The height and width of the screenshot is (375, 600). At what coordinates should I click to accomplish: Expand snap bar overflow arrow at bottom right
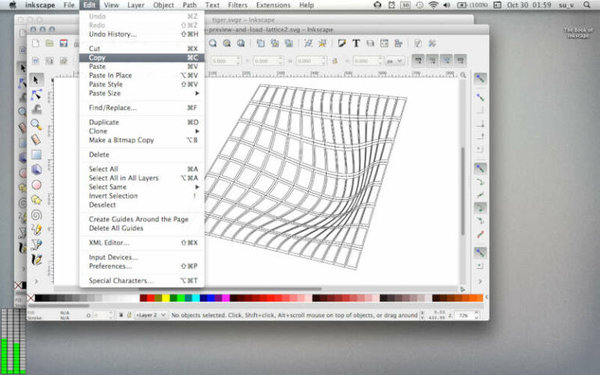pyautogui.click(x=480, y=281)
